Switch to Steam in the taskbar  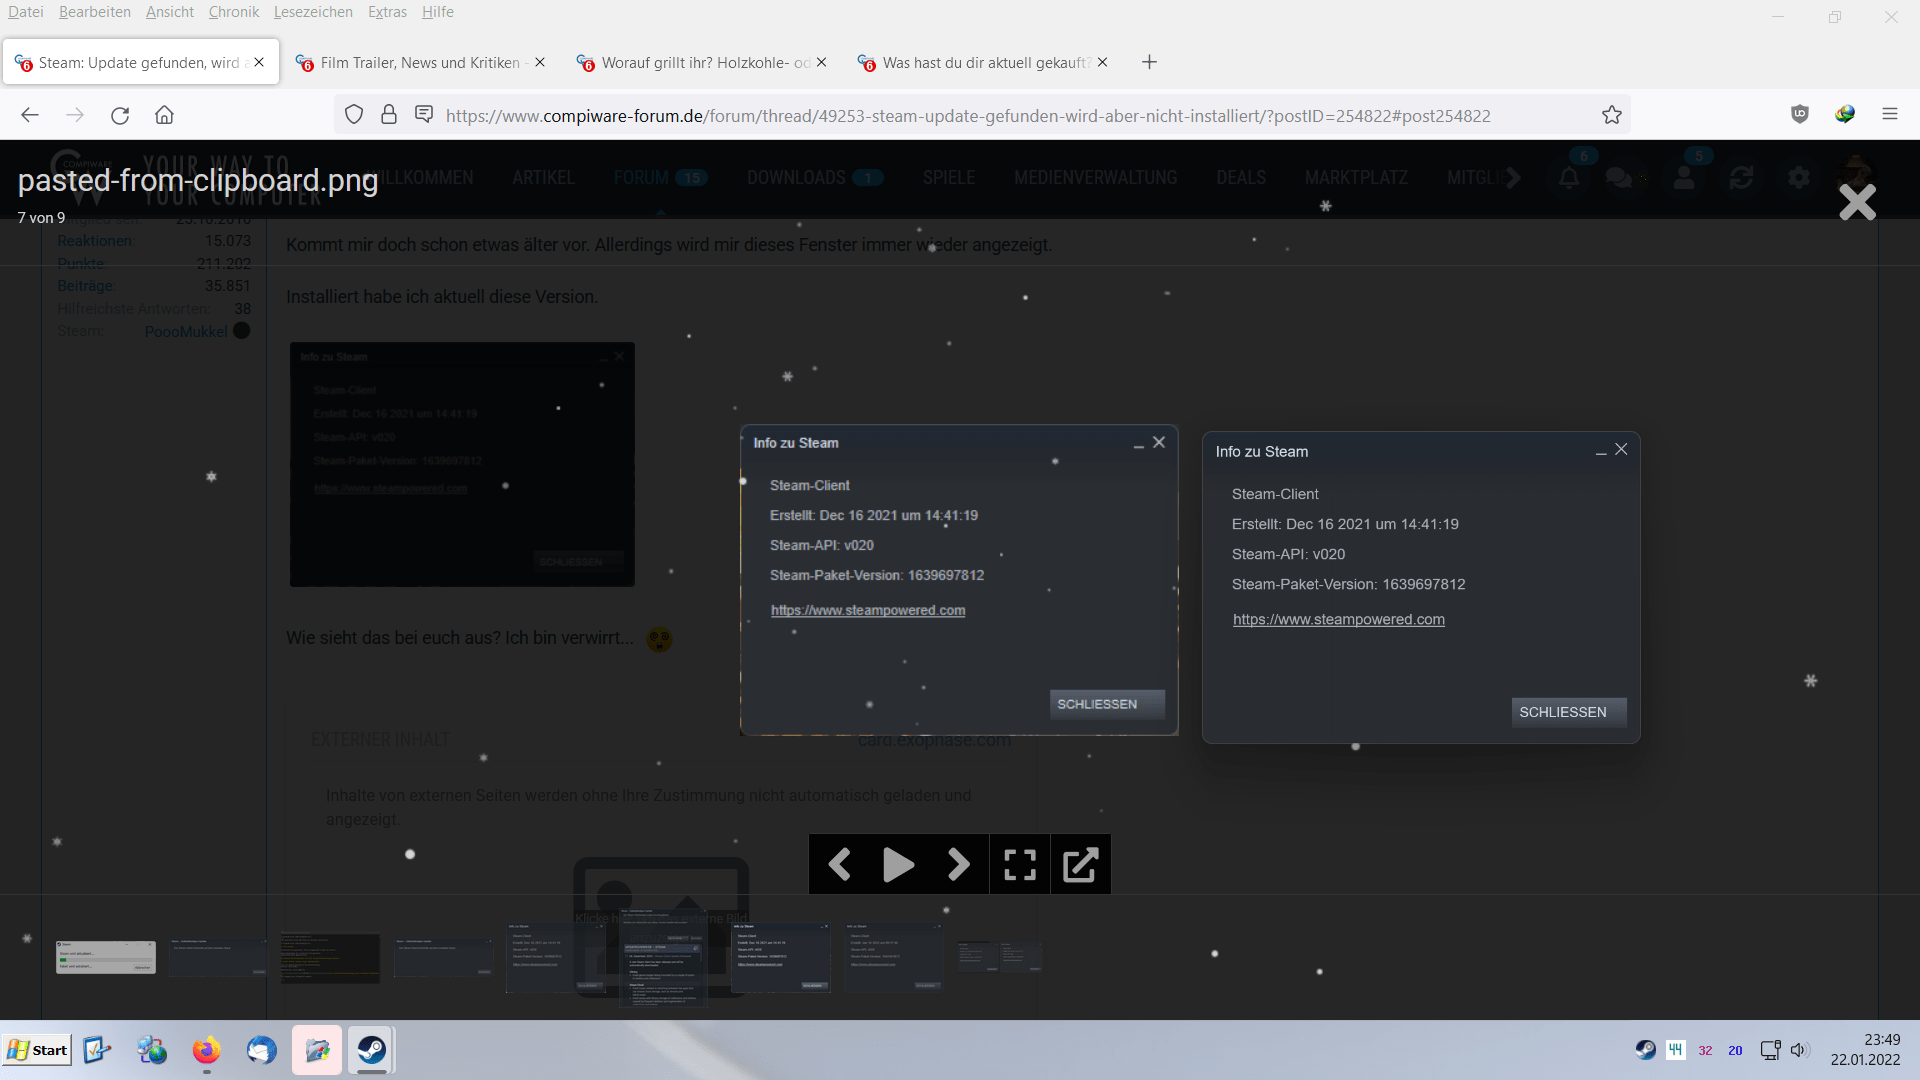pyautogui.click(x=372, y=1050)
